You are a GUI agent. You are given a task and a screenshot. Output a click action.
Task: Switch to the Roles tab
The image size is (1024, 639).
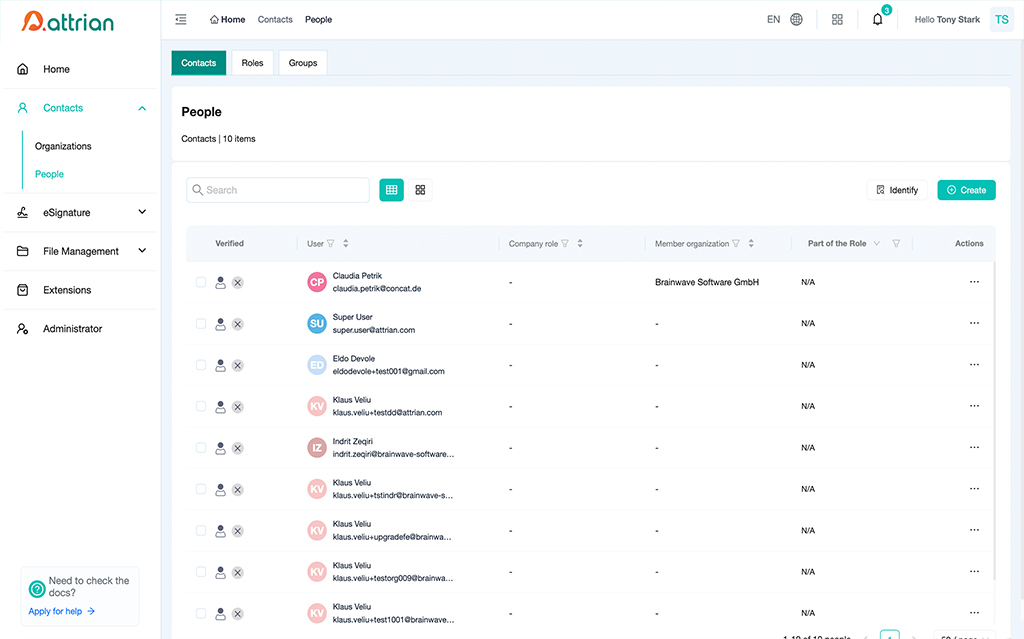click(252, 63)
